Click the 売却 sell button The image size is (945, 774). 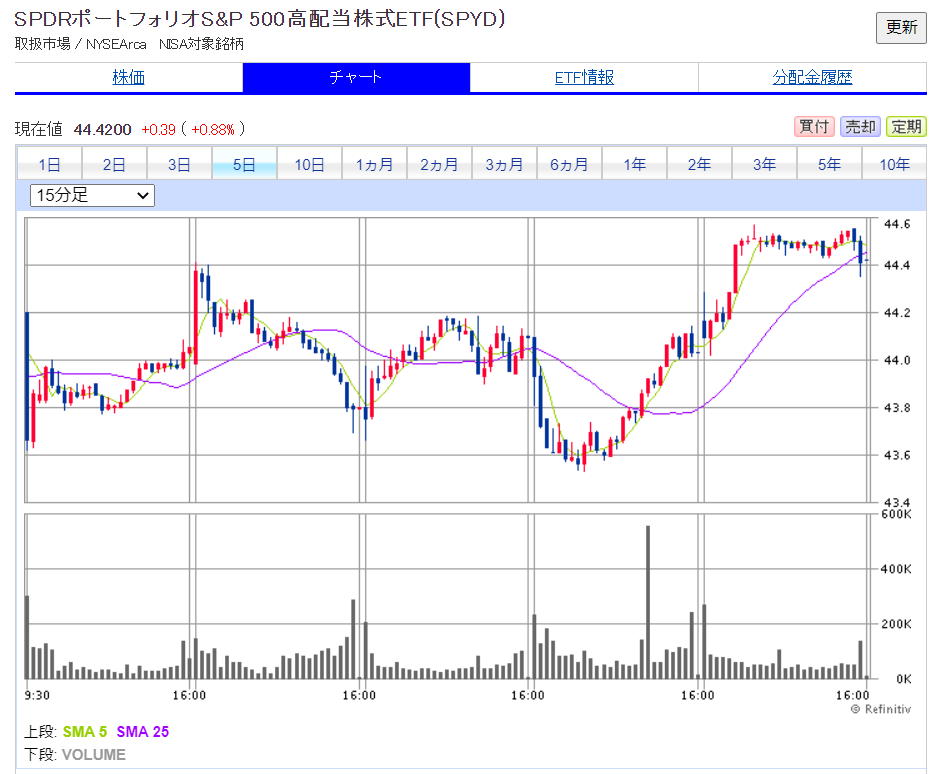tap(860, 127)
